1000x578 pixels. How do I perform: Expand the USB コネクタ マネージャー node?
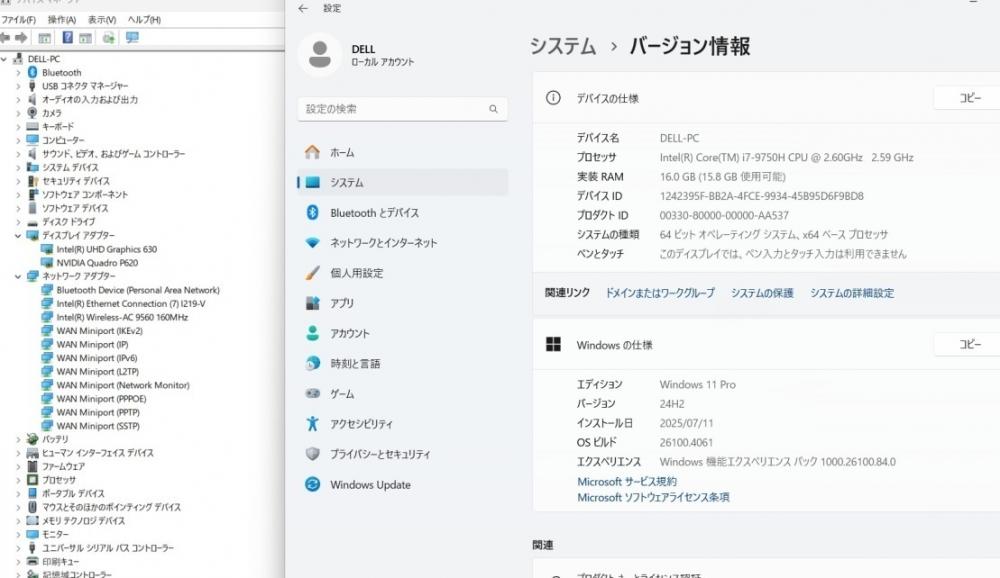pyautogui.click(x=18, y=86)
